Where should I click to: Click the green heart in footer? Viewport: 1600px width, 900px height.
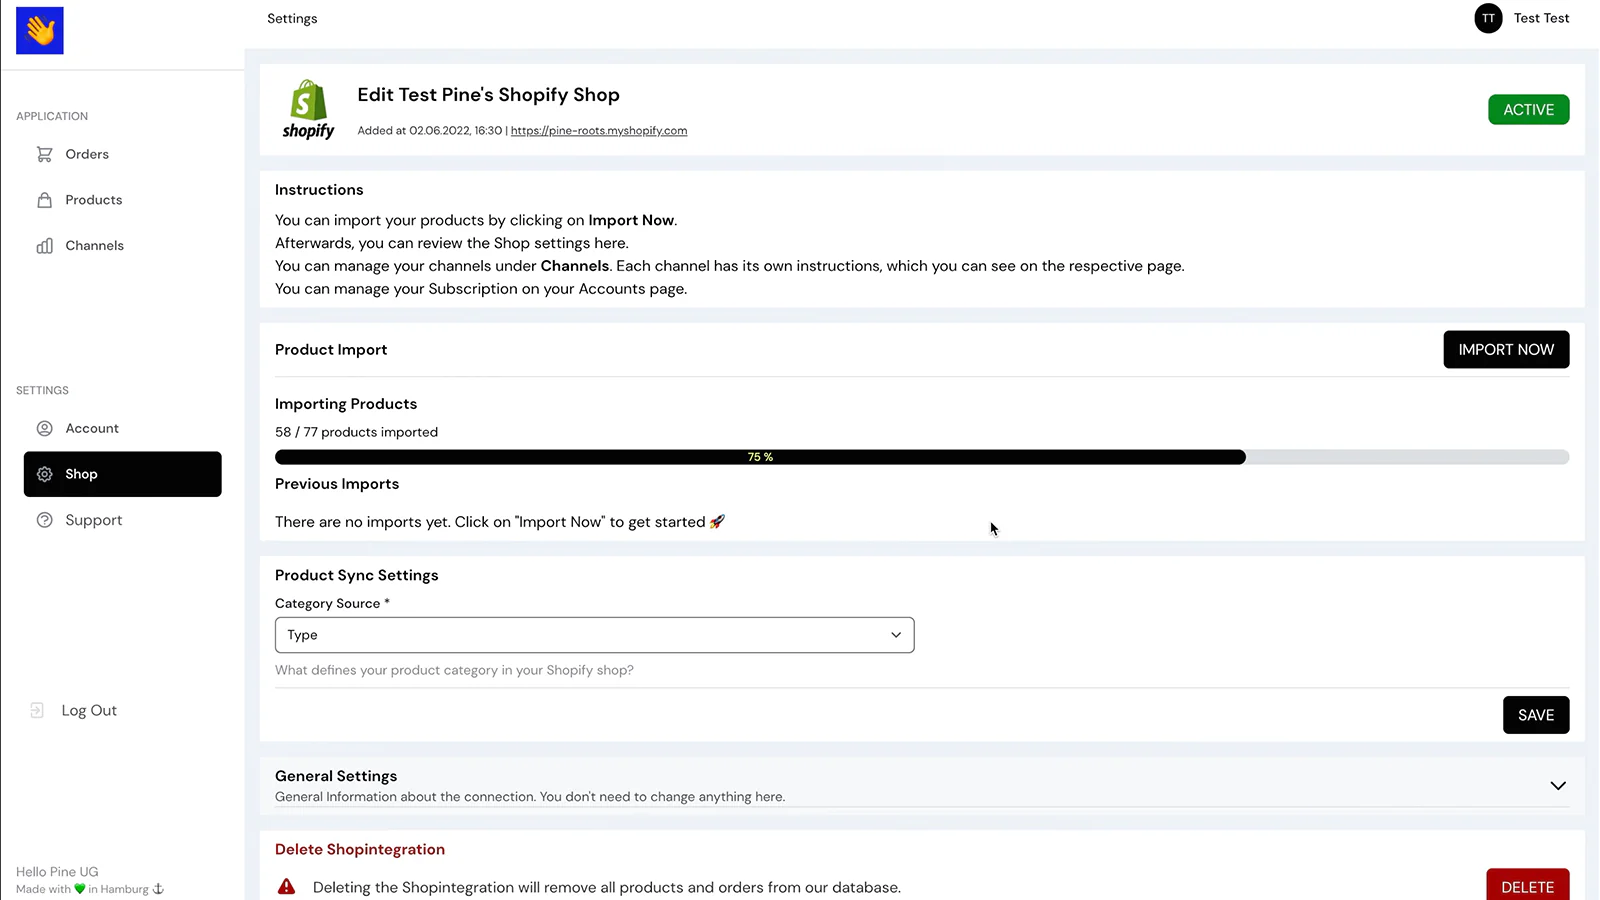click(x=80, y=889)
